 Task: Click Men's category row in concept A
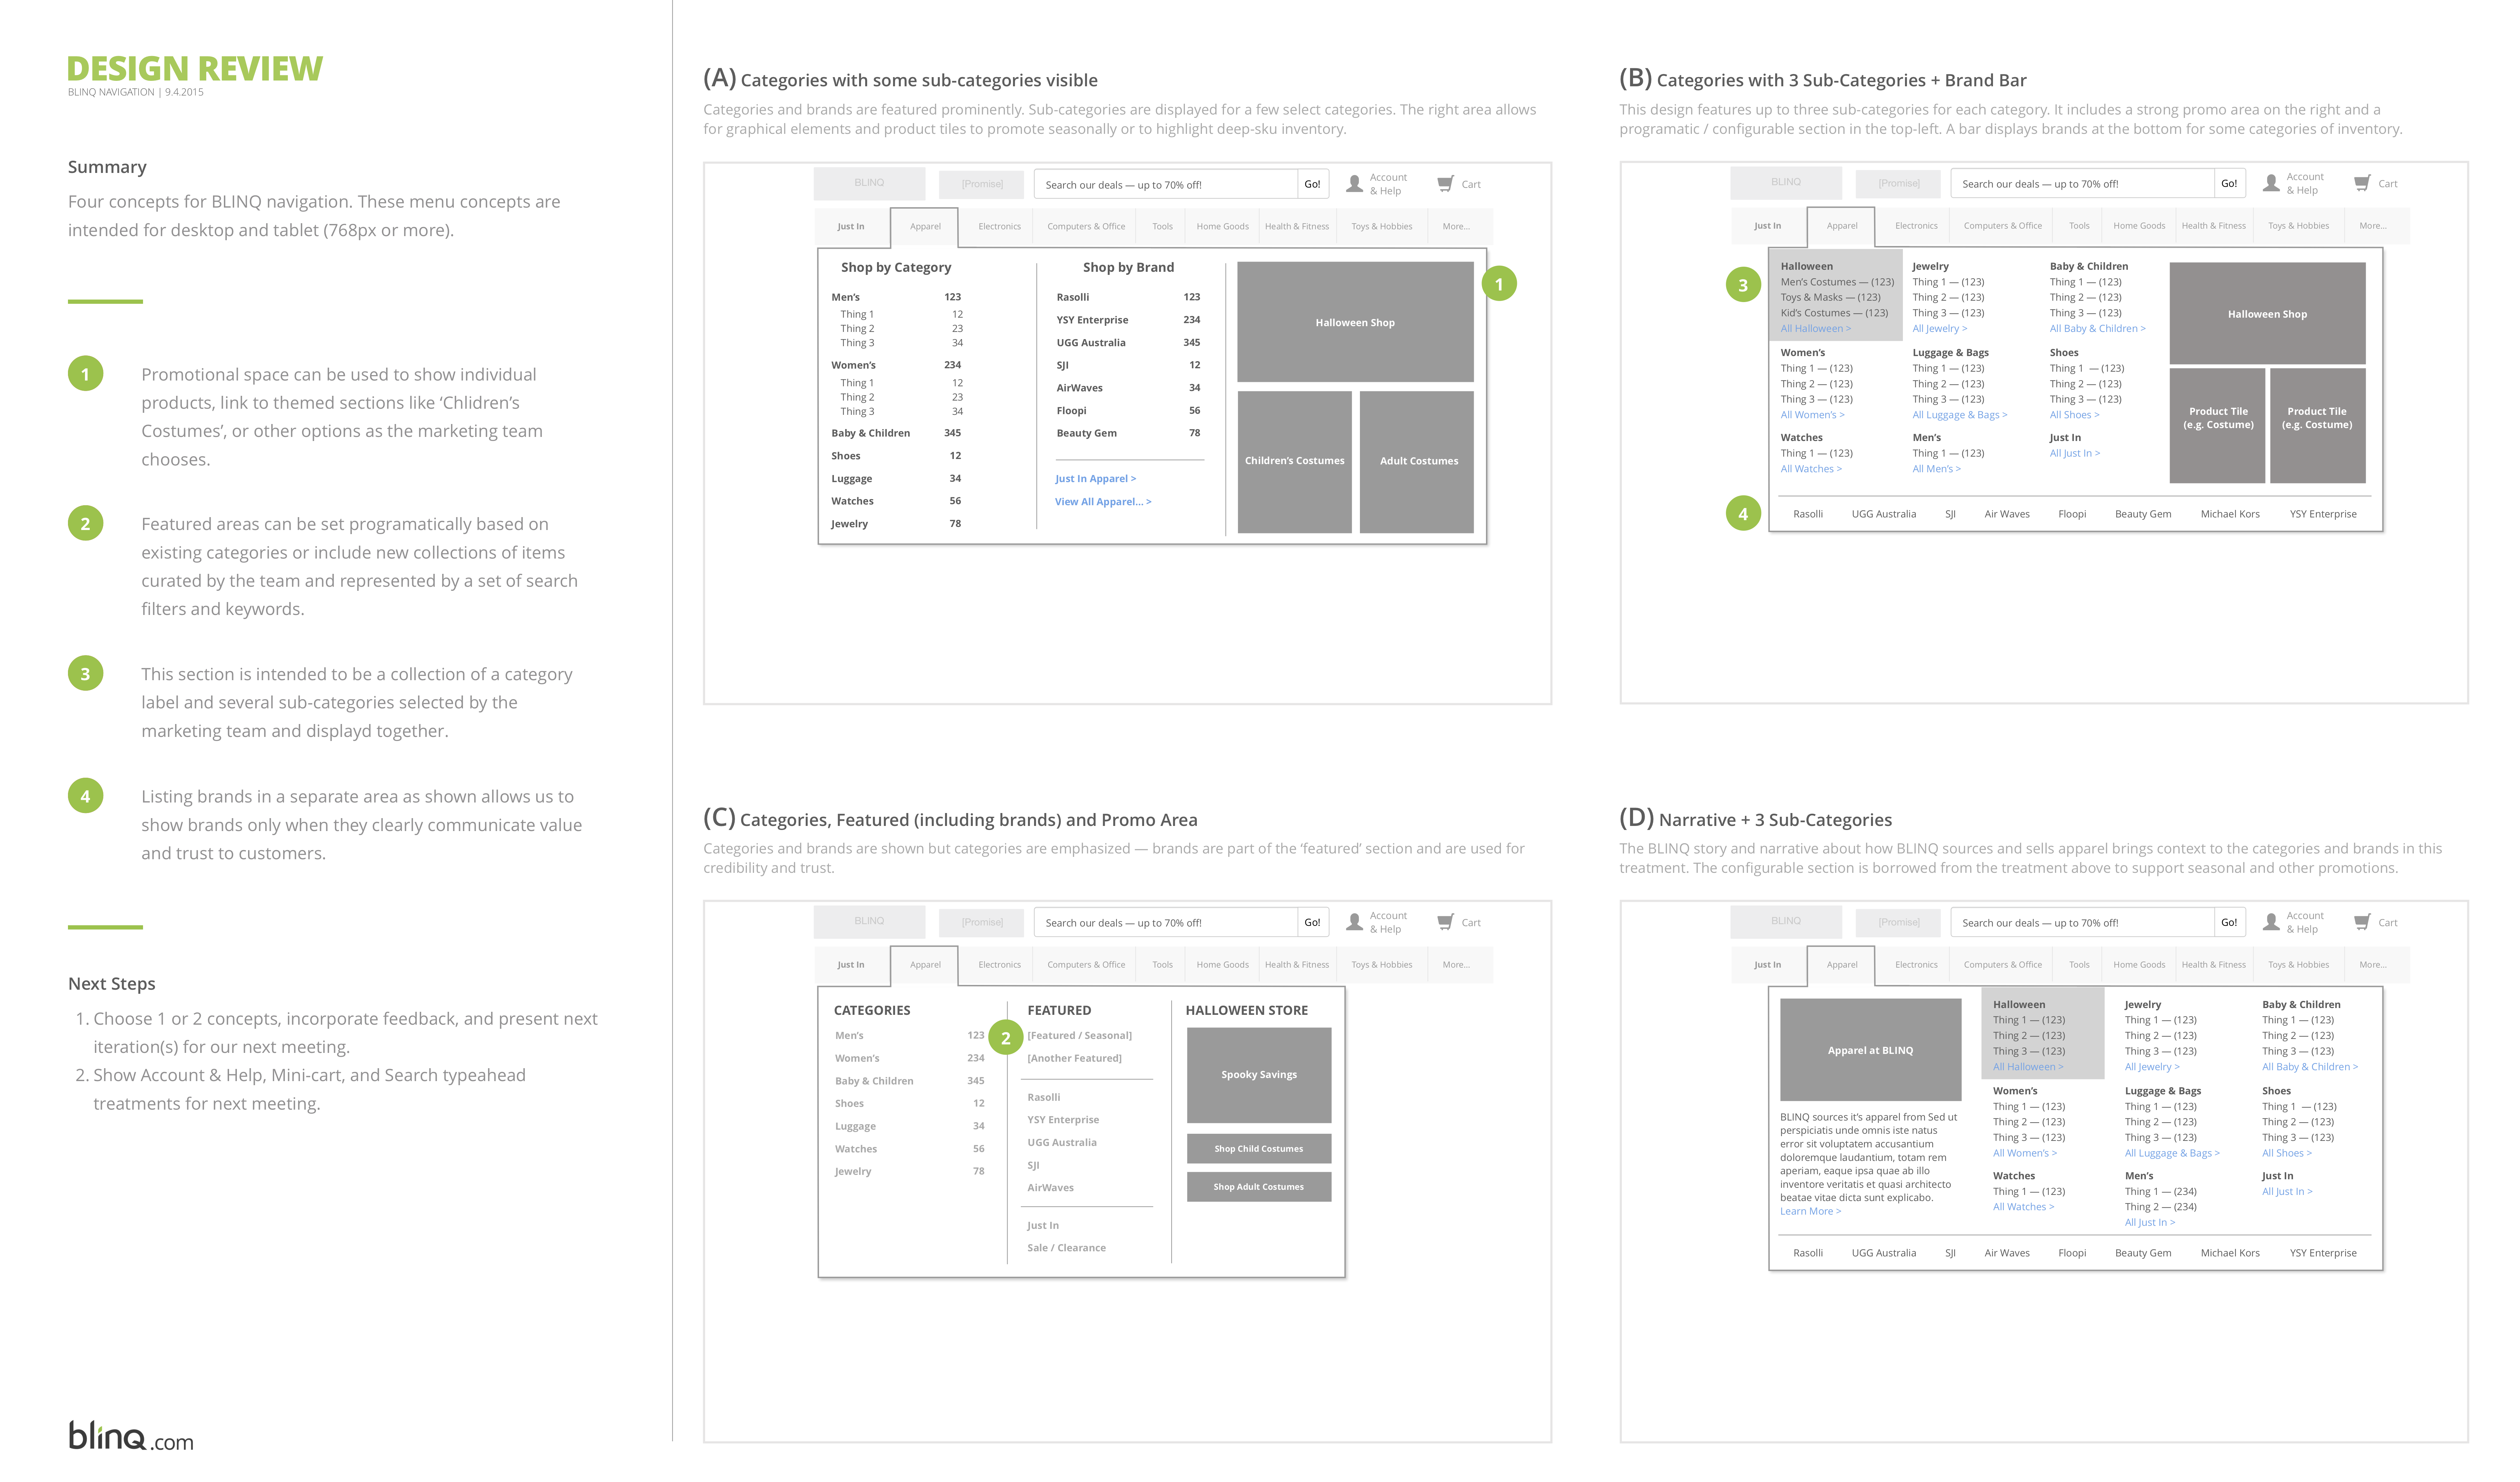(x=896, y=297)
